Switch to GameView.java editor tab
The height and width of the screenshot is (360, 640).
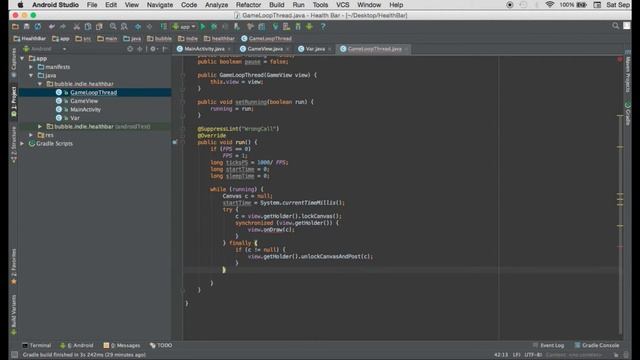[x=265, y=49]
